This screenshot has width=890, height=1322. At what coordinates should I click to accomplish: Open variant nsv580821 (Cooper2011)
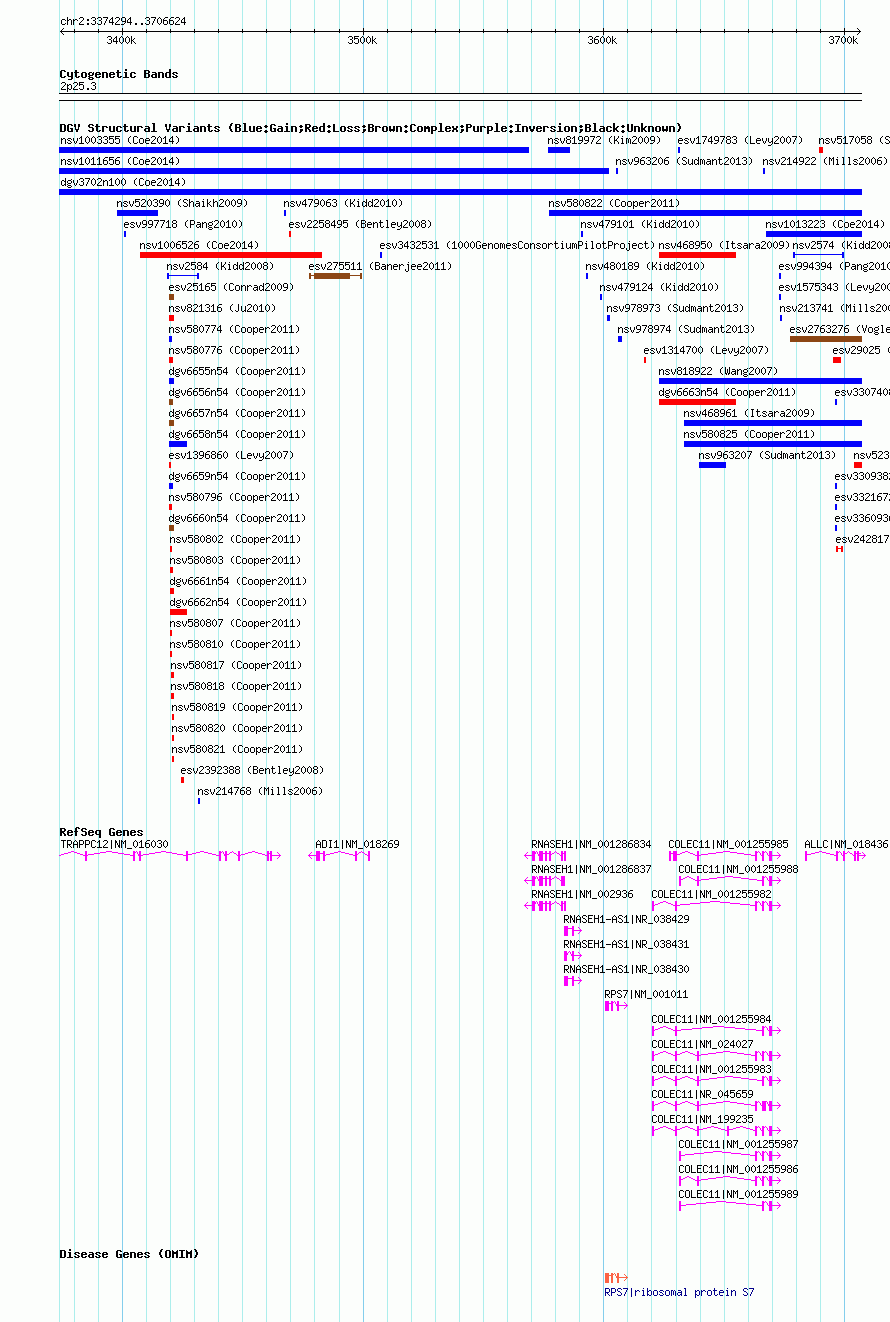(x=237, y=750)
